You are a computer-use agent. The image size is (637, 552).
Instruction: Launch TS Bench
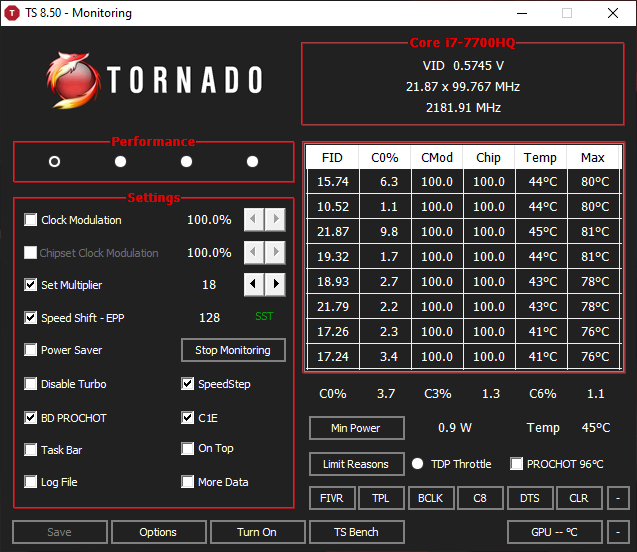(357, 532)
